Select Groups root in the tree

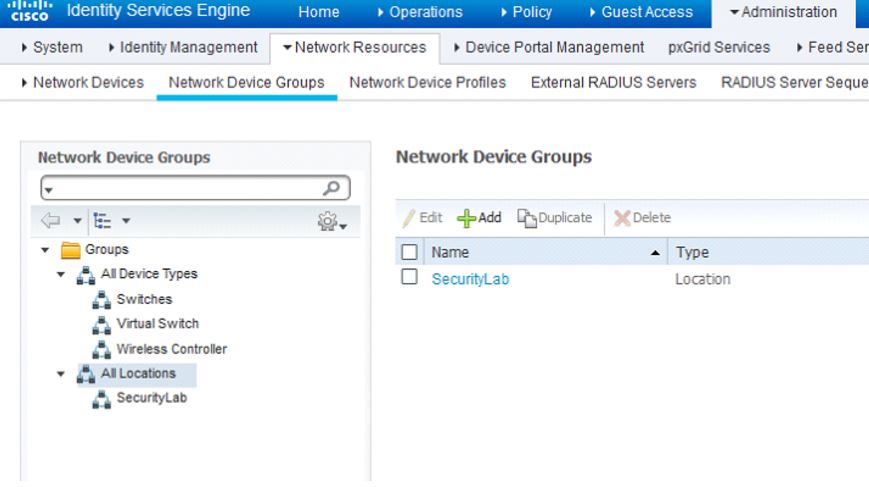(x=106, y=249)
